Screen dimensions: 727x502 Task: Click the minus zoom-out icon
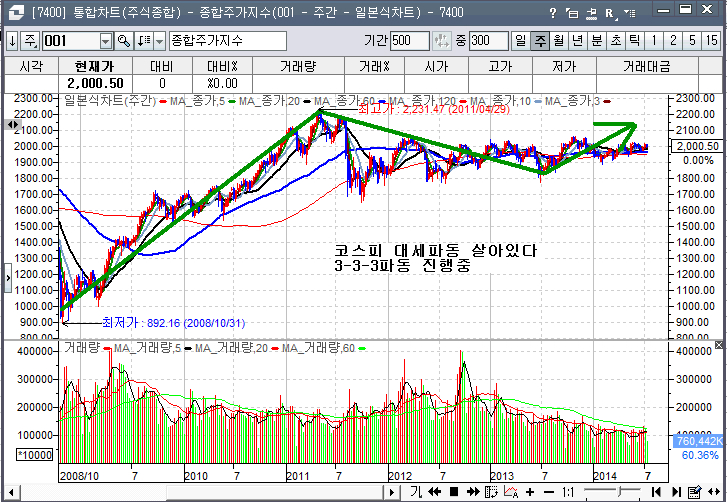click(x=548, y=492)
